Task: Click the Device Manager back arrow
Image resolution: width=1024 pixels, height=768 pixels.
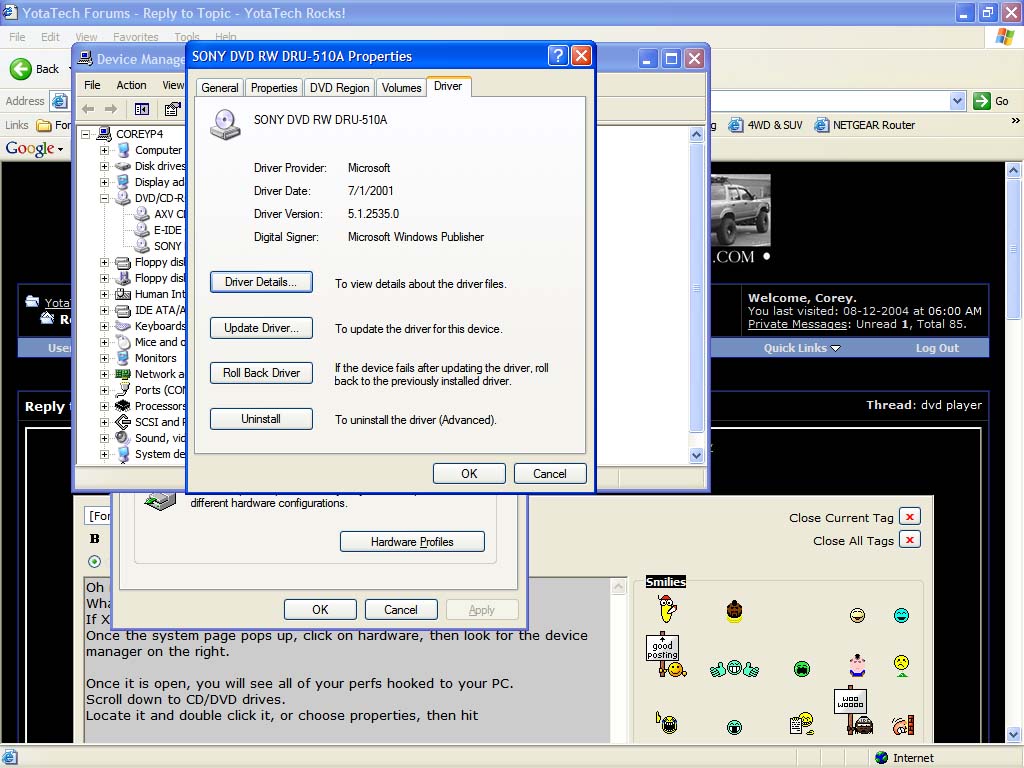Action: tap(88, 109)
